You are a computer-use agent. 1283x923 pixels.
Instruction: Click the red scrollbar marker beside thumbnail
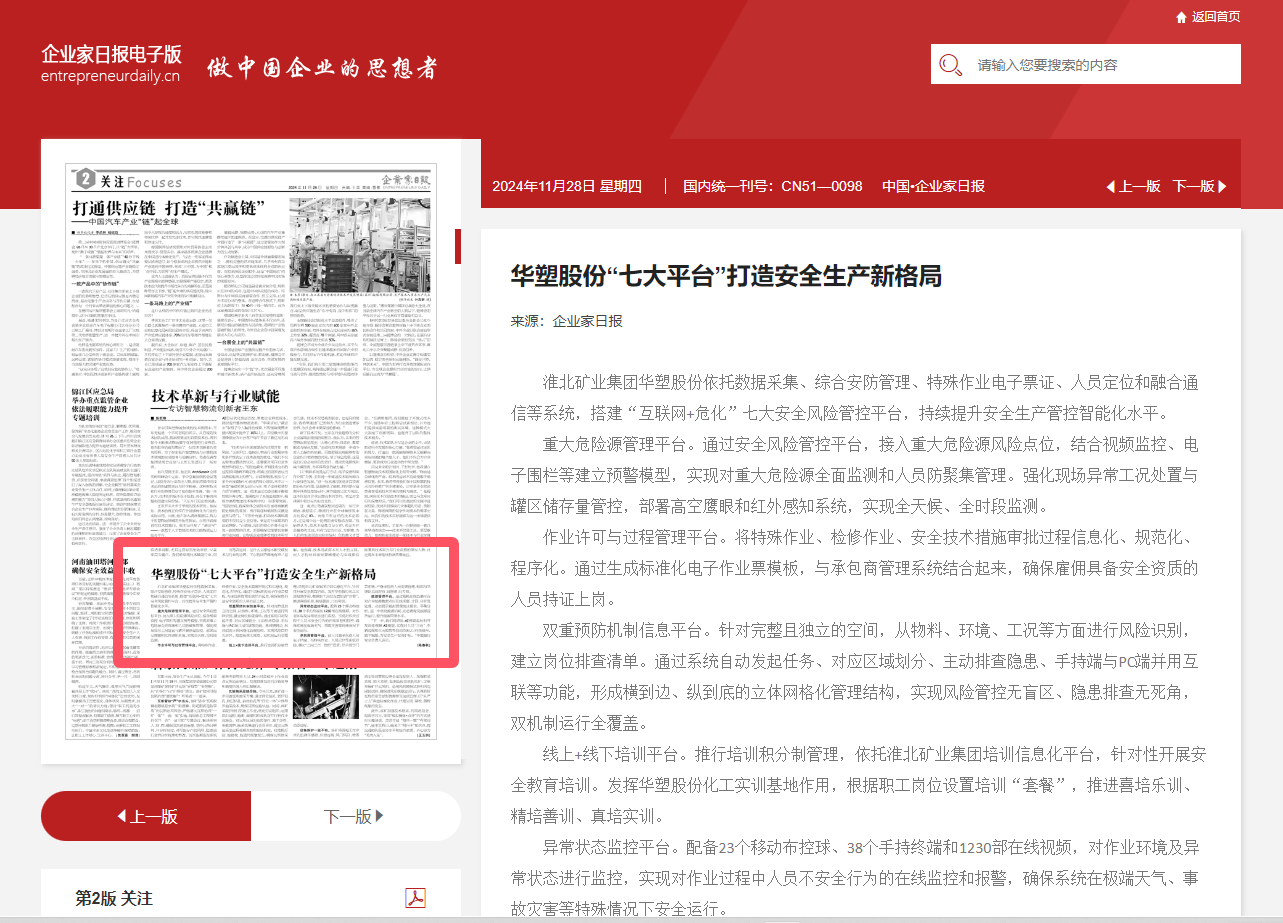[458, 246]
